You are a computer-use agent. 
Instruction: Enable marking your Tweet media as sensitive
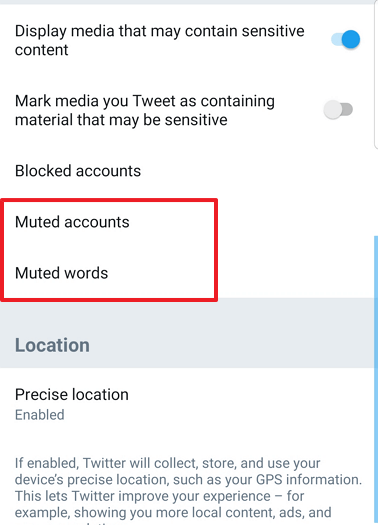(x=338, y=109)
